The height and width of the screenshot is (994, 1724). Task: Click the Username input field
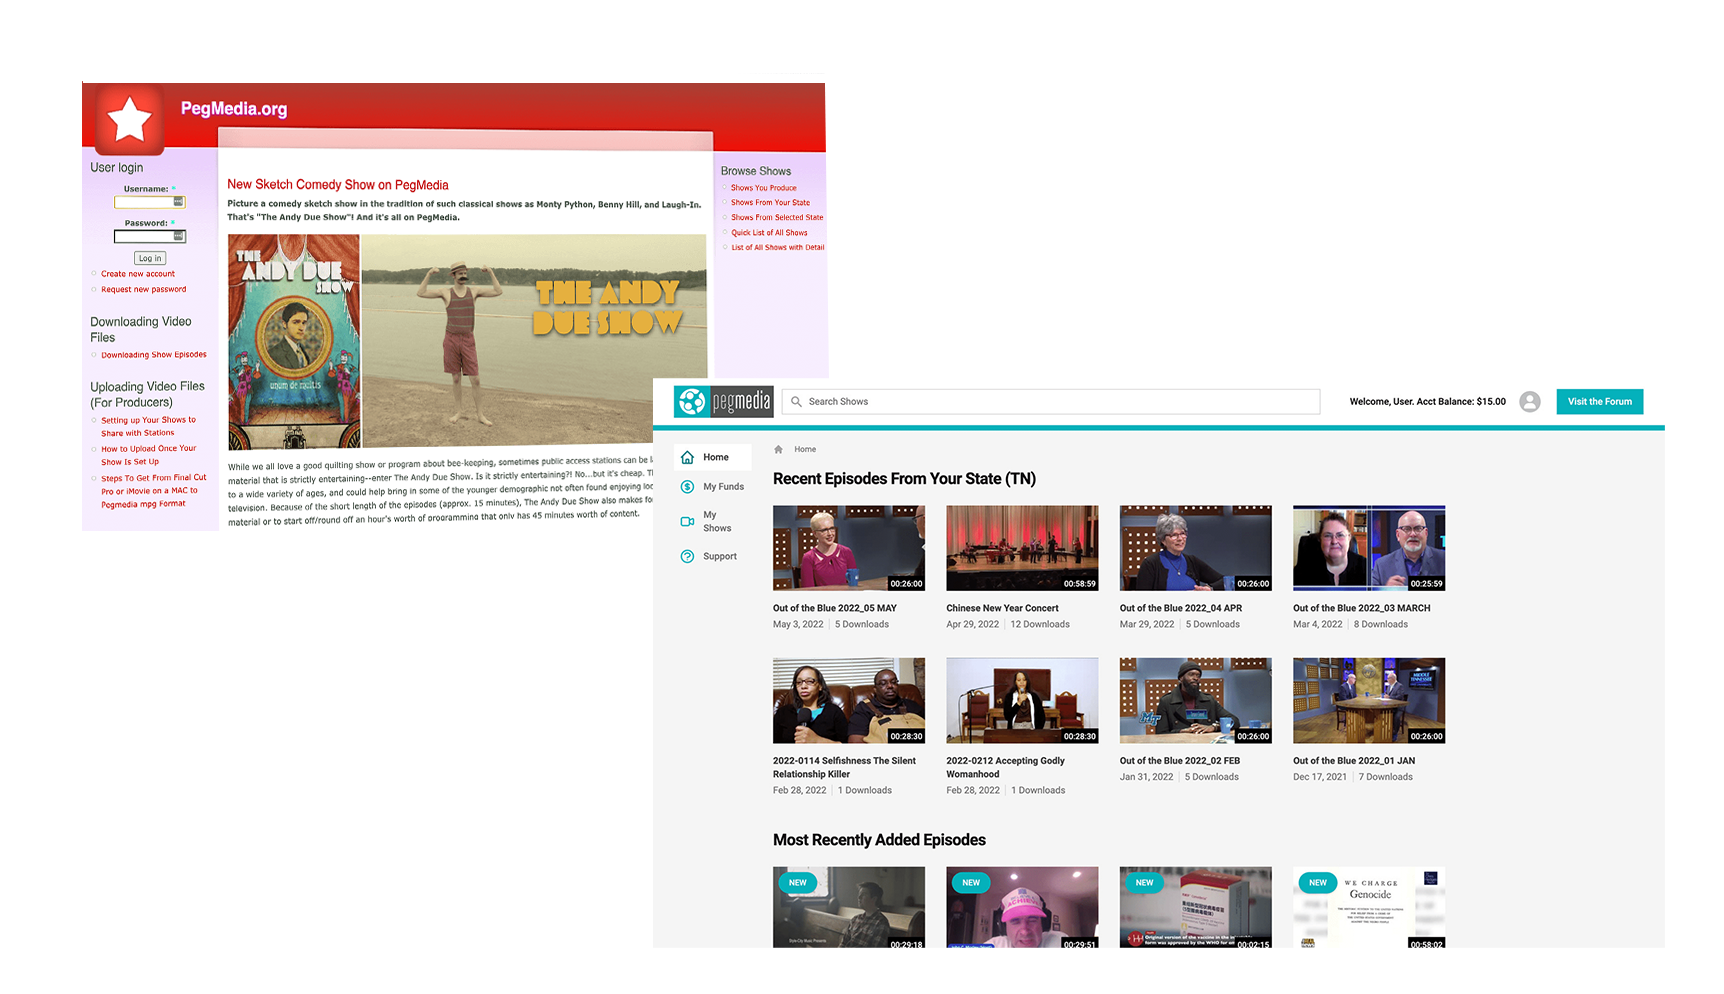149,202
